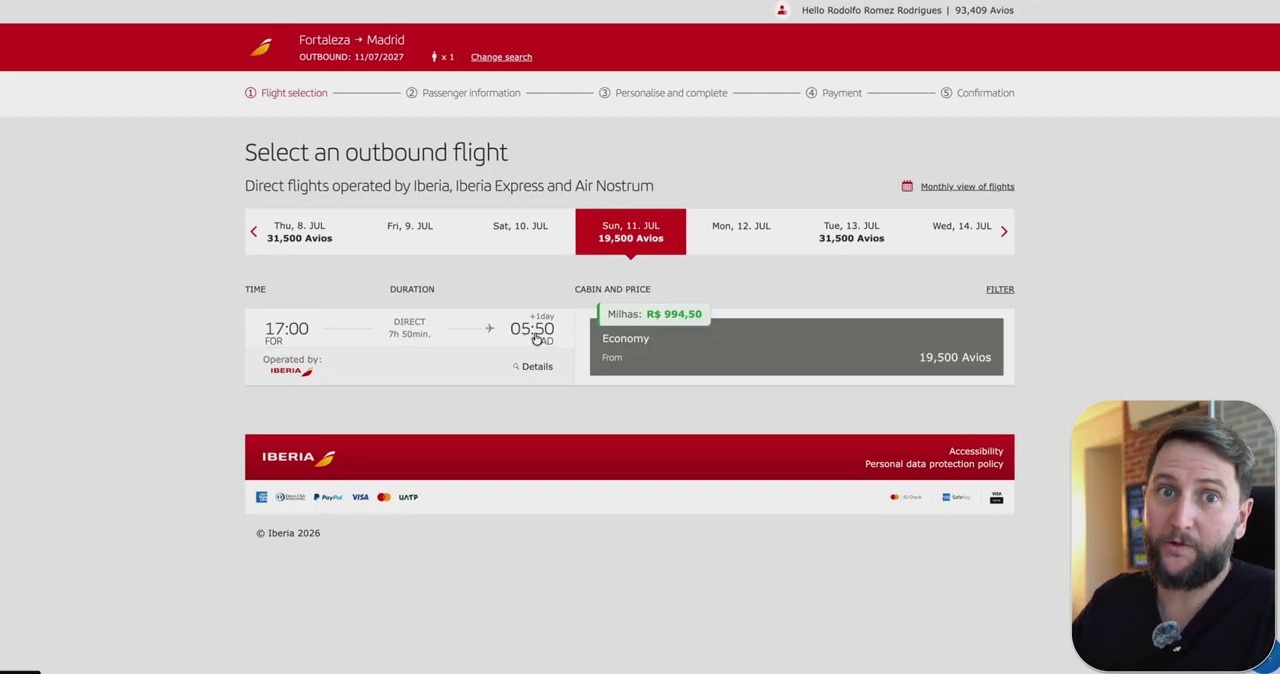Screen dimensions: 1280x674
Task: Click the magnifier icon beside Details
Action: (516, 367)
